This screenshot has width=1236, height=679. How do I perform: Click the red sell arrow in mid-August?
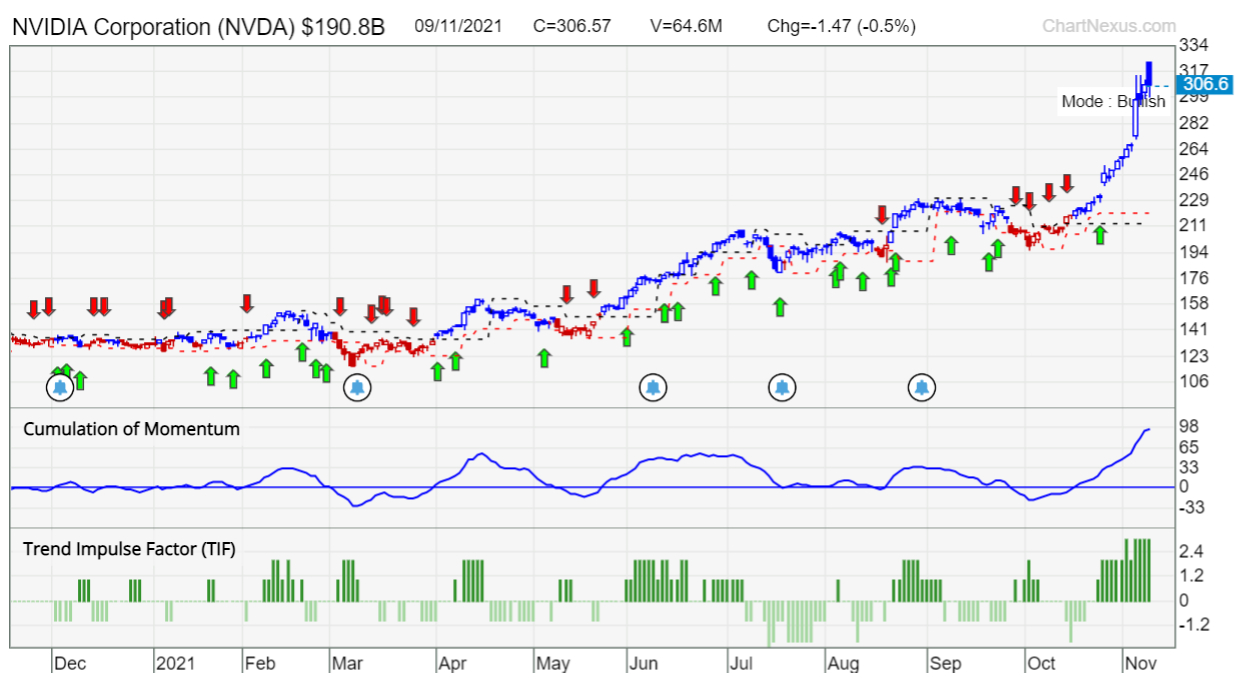[882, 214]
